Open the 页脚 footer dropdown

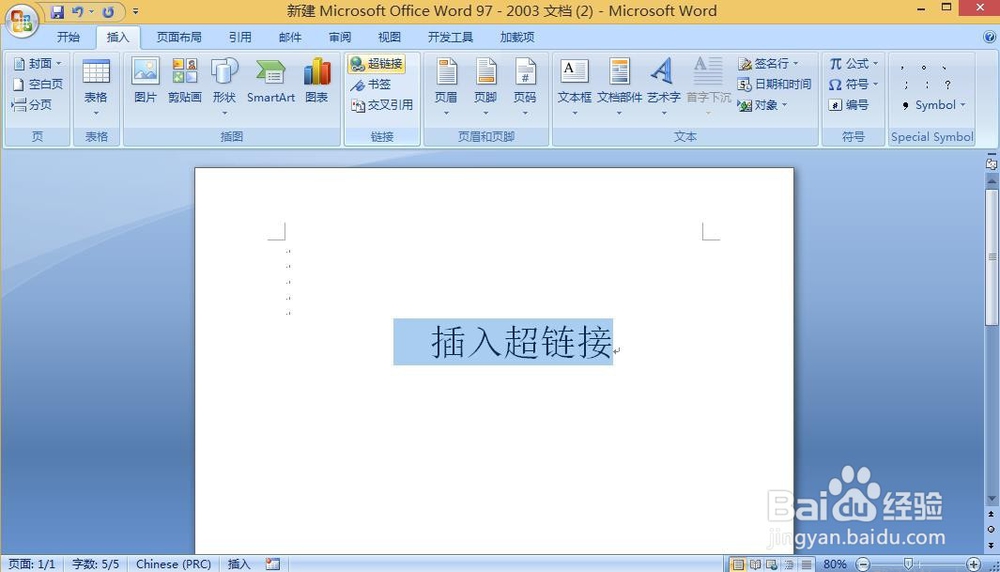(486, 87)
